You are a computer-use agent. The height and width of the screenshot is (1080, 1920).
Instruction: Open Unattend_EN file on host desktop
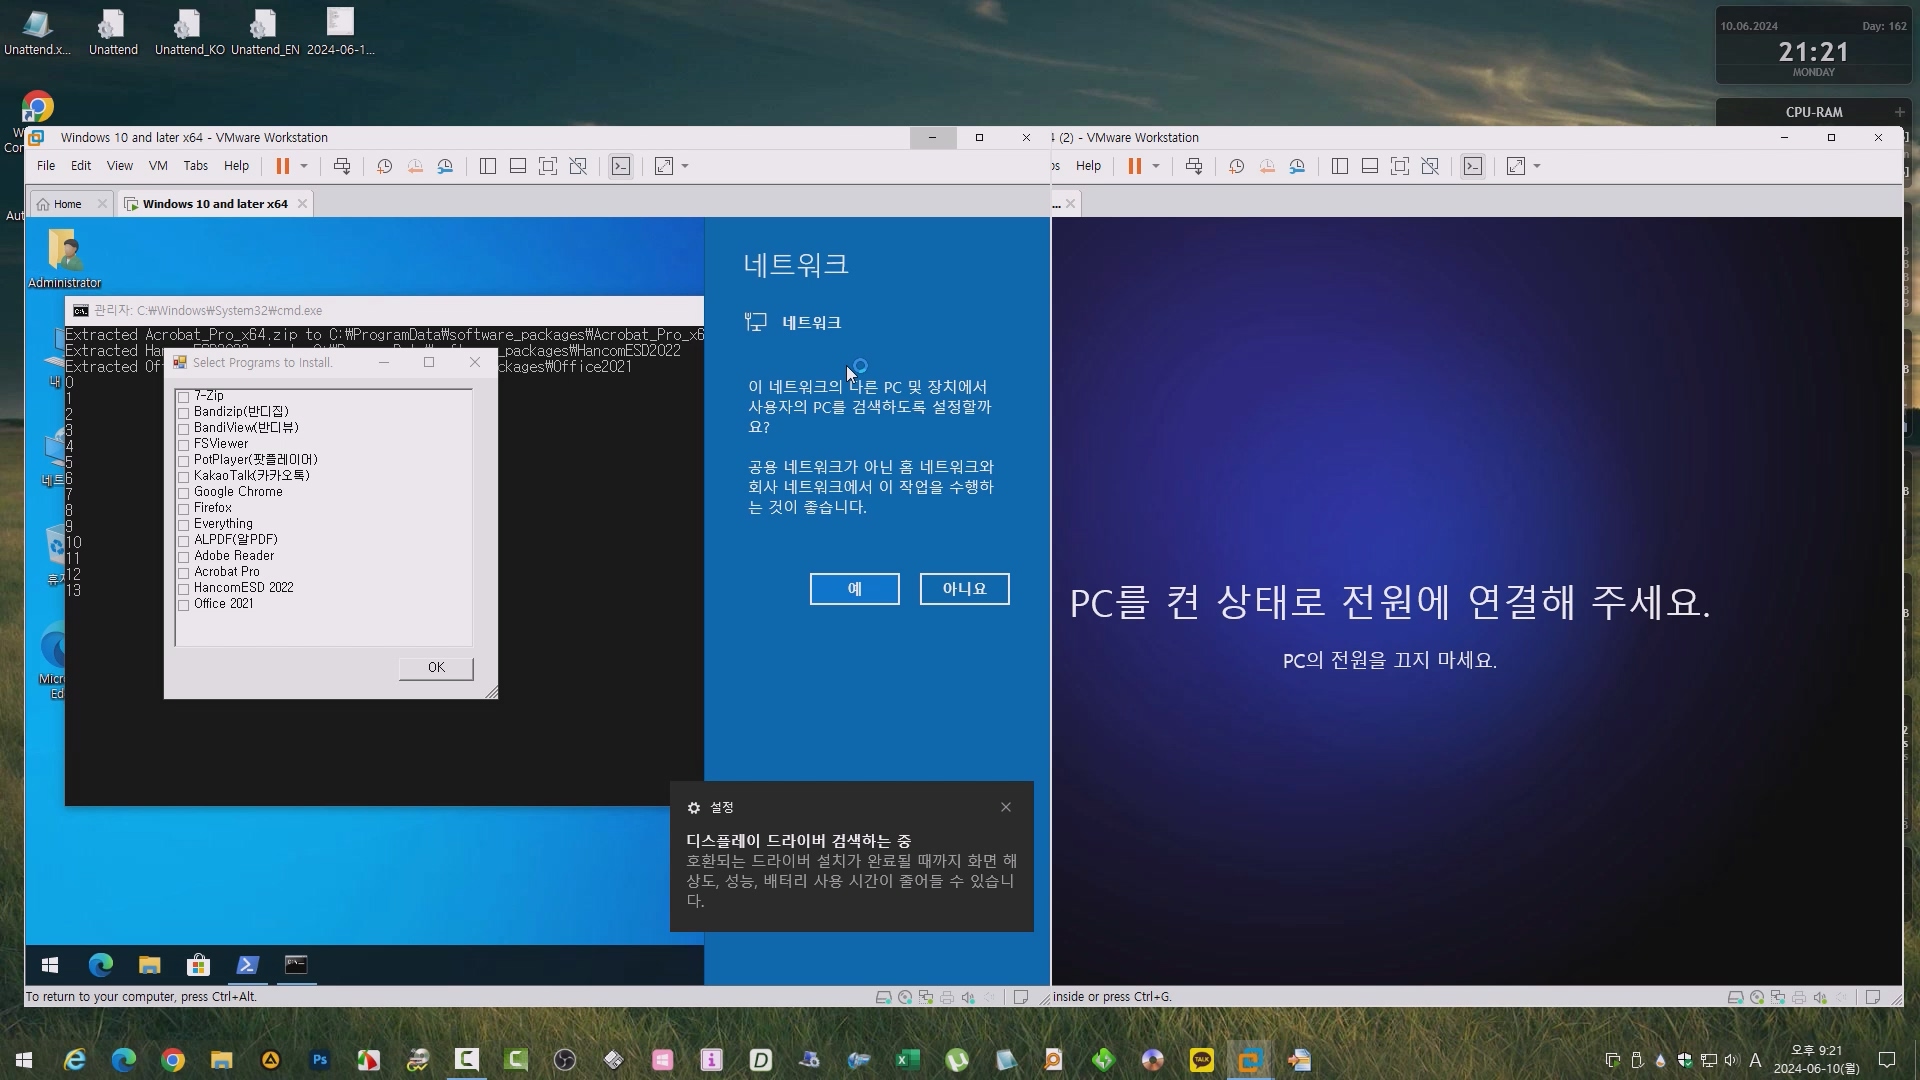[x=265, y=32]
